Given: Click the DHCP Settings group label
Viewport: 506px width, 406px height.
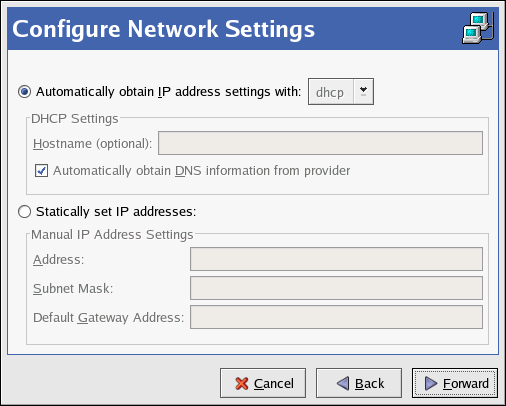Looking at the screenshot, I should click(x=75, y=119).
